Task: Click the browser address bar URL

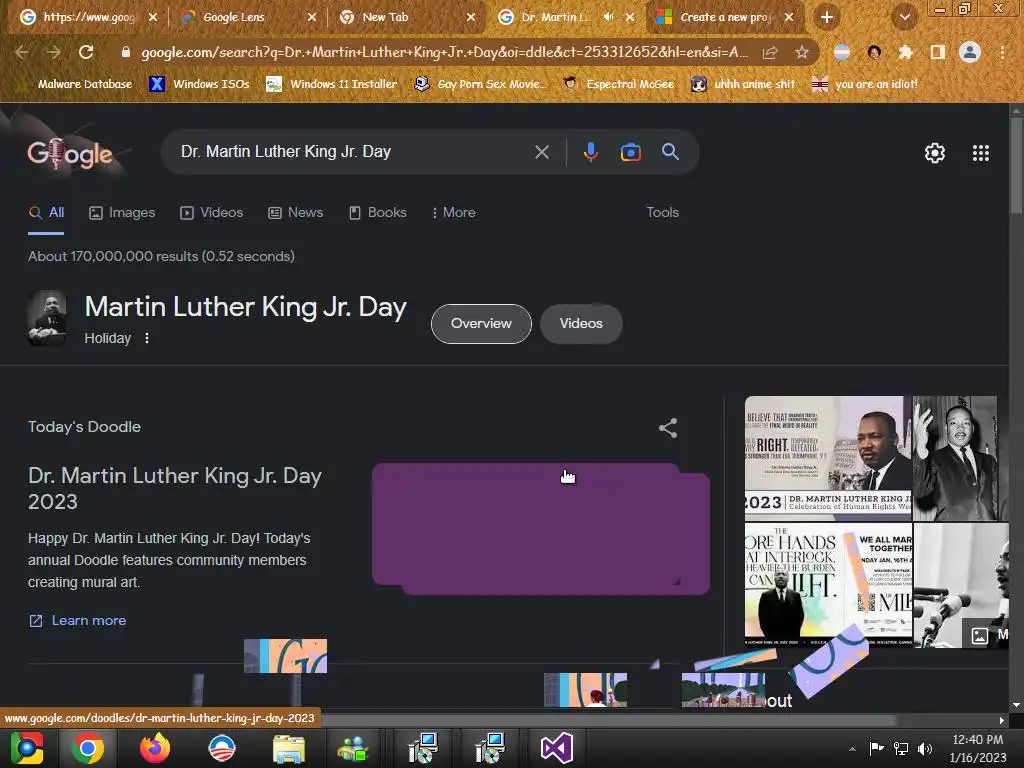Action: 444,52
